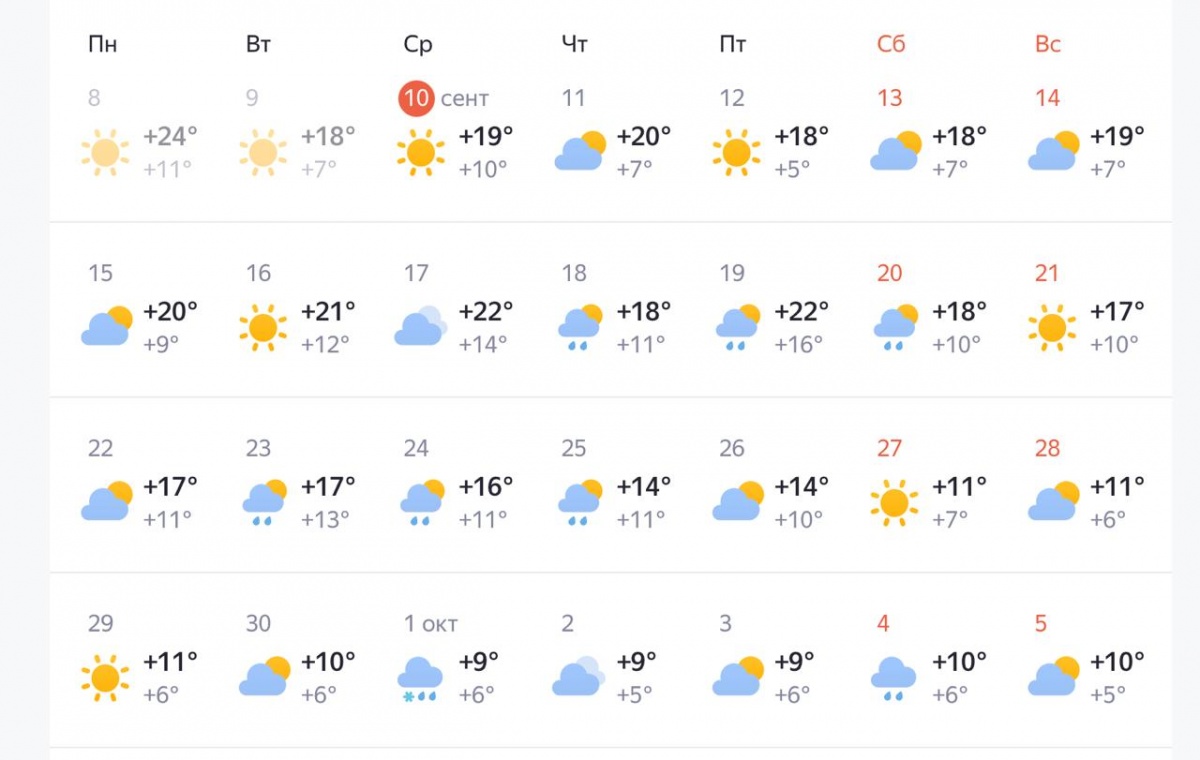Click the snow icon on October 1

point(420,676)
